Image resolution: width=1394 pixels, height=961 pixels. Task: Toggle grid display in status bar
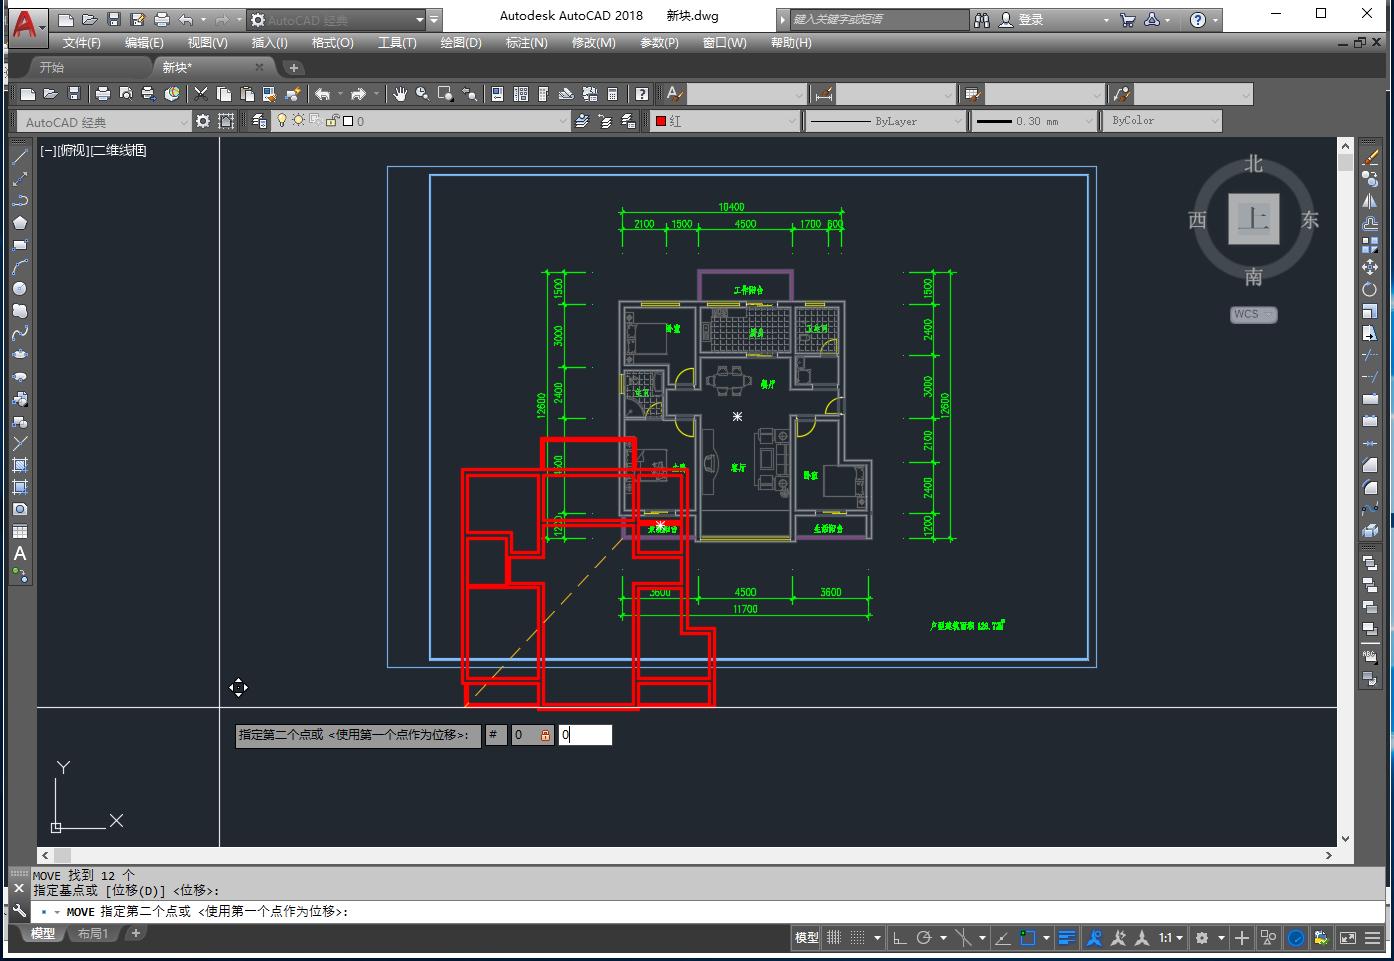(833, 938)
